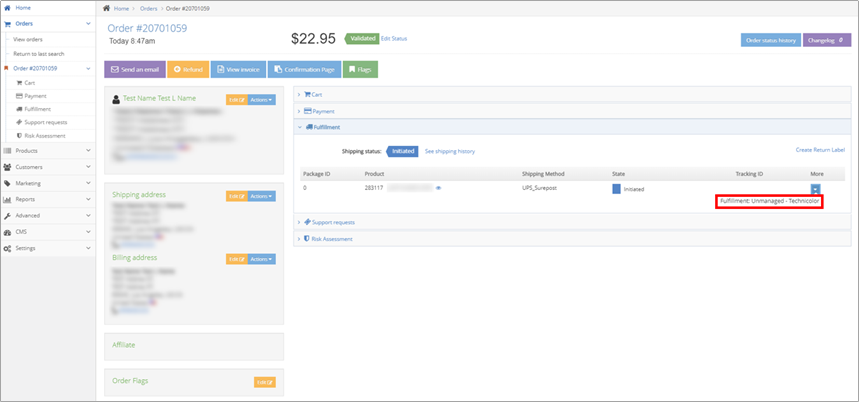
Task: Go to Fulfillment in the sidebar
Action: click(37, 109)
